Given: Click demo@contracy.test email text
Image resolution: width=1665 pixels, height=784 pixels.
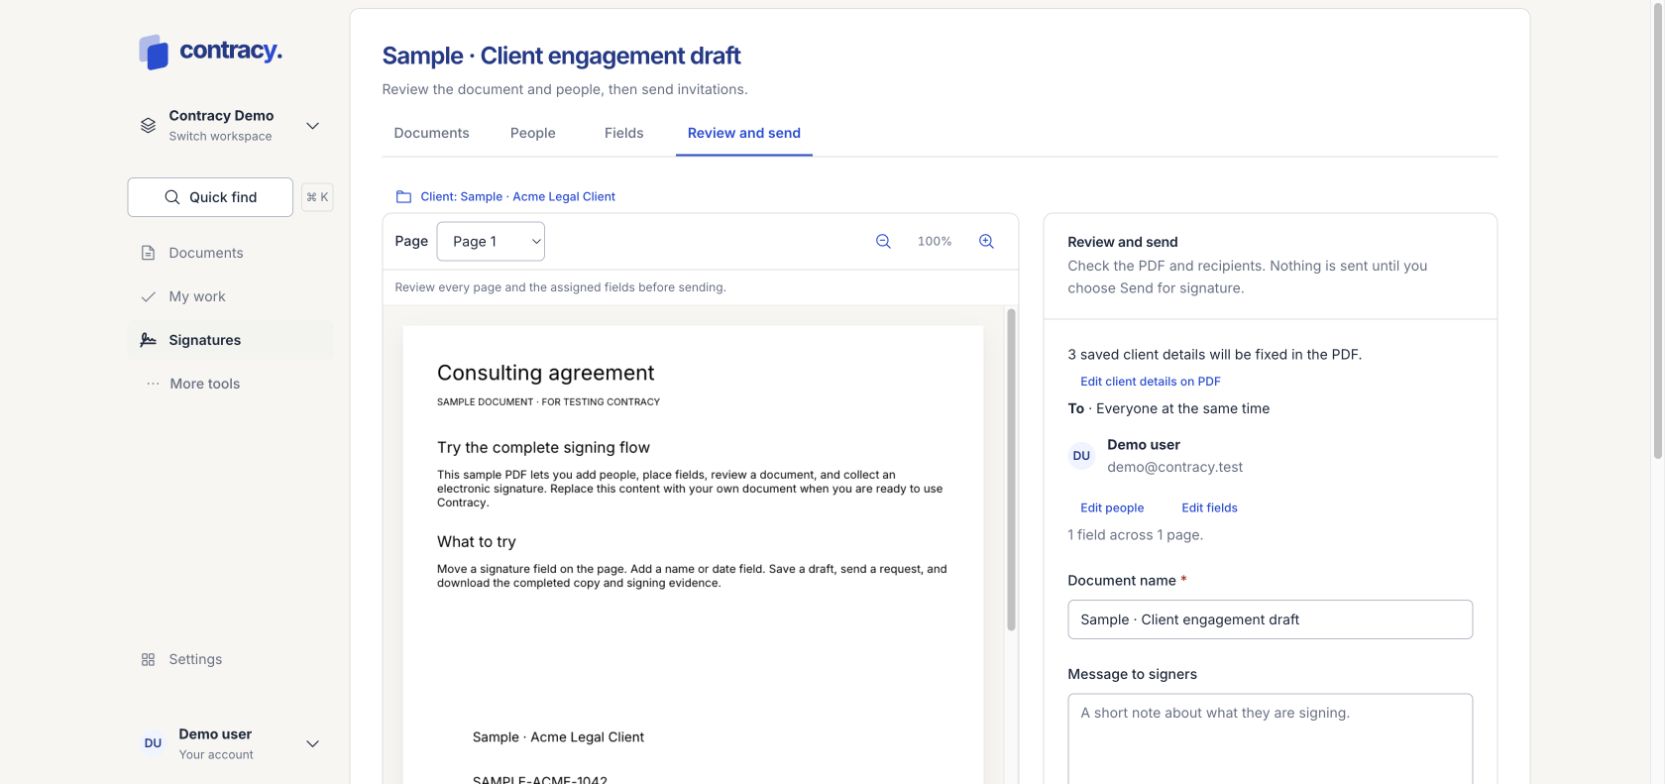Looking at the screenshot, I should click(x=1175, y=467).
